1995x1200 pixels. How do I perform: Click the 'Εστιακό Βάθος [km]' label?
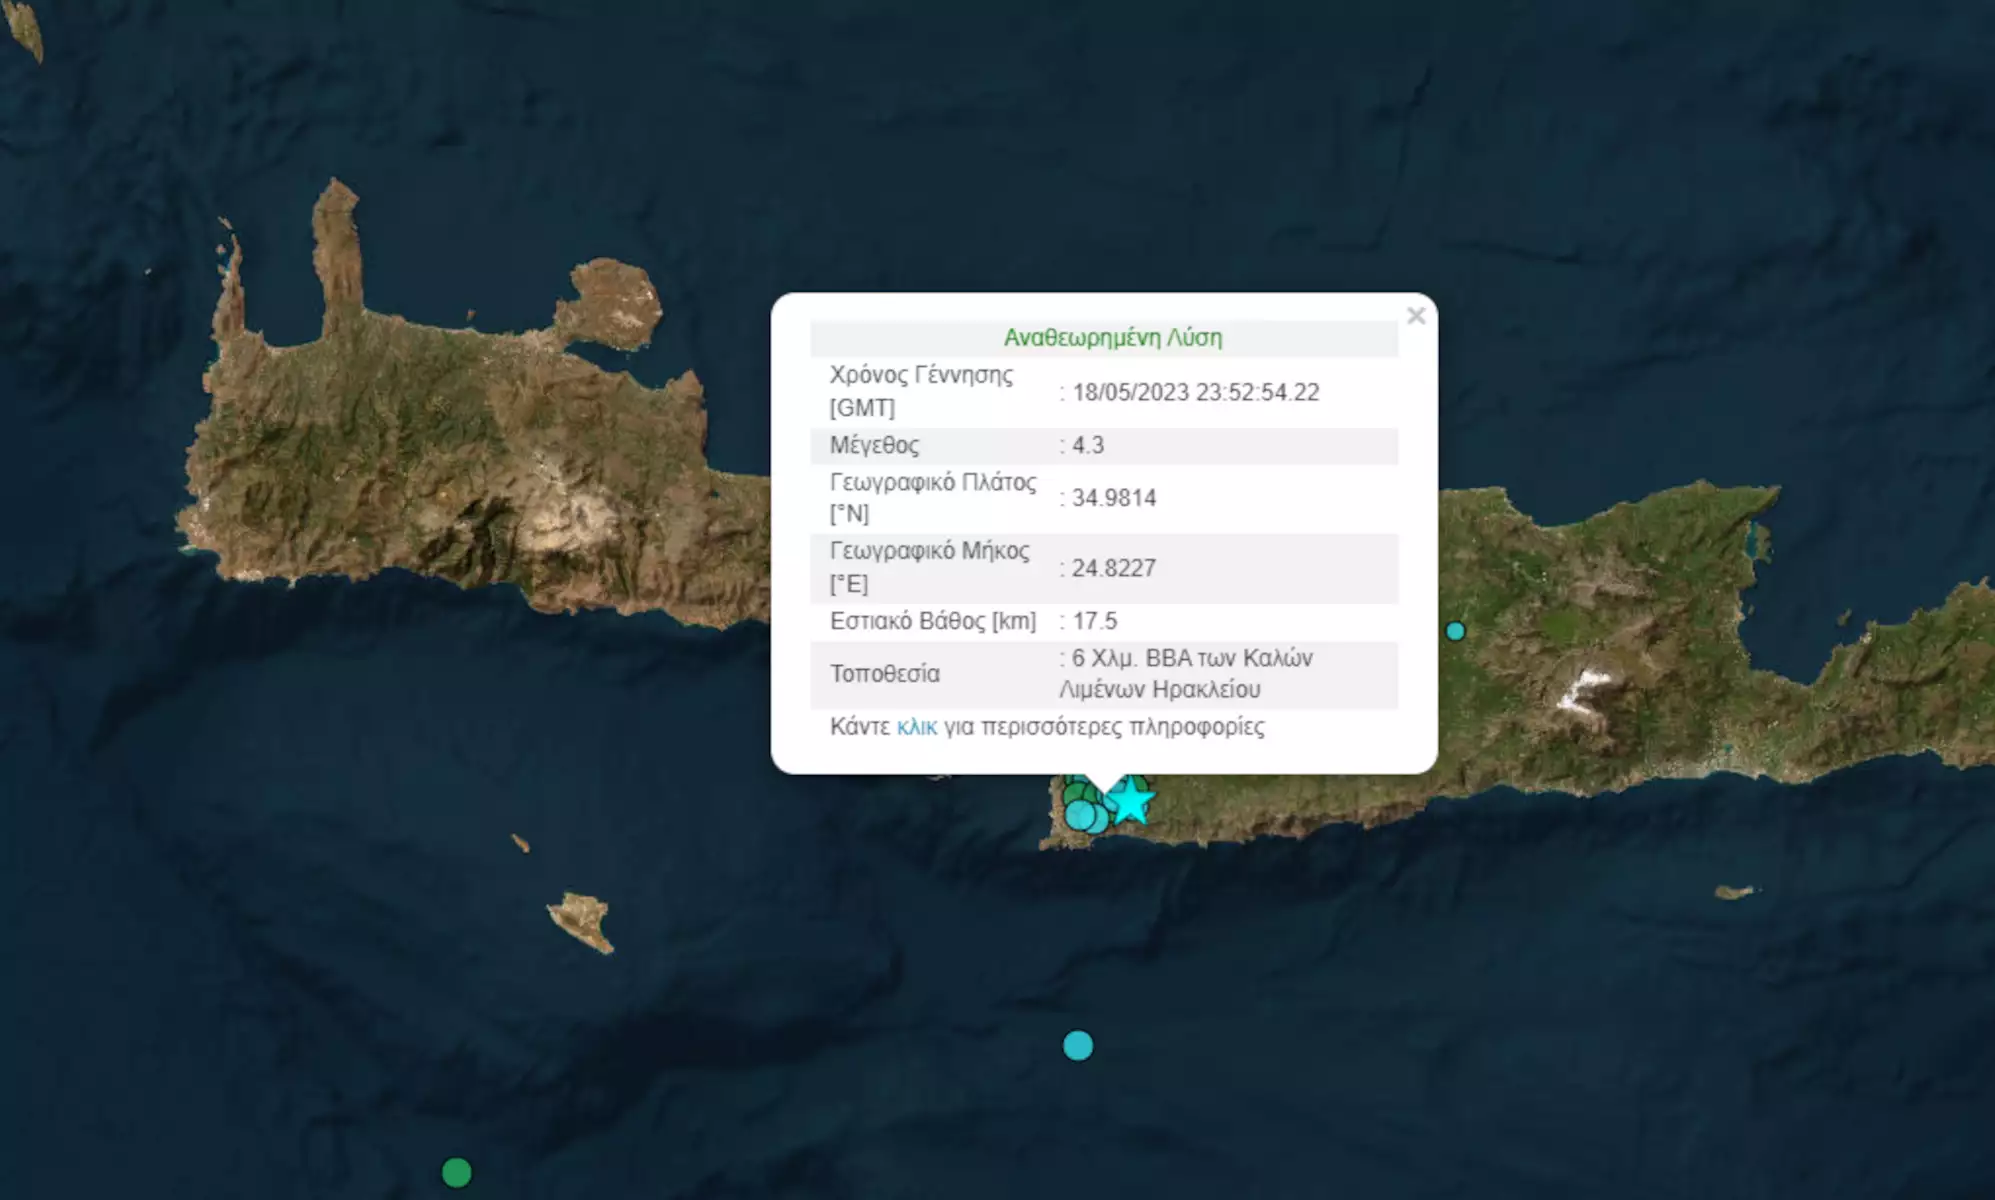pyautogui.click(x=933, y=621)
